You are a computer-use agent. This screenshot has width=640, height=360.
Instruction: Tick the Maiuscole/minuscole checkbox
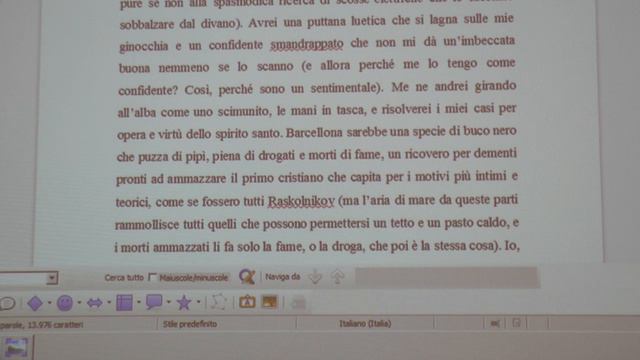click(x=152, y=278)
